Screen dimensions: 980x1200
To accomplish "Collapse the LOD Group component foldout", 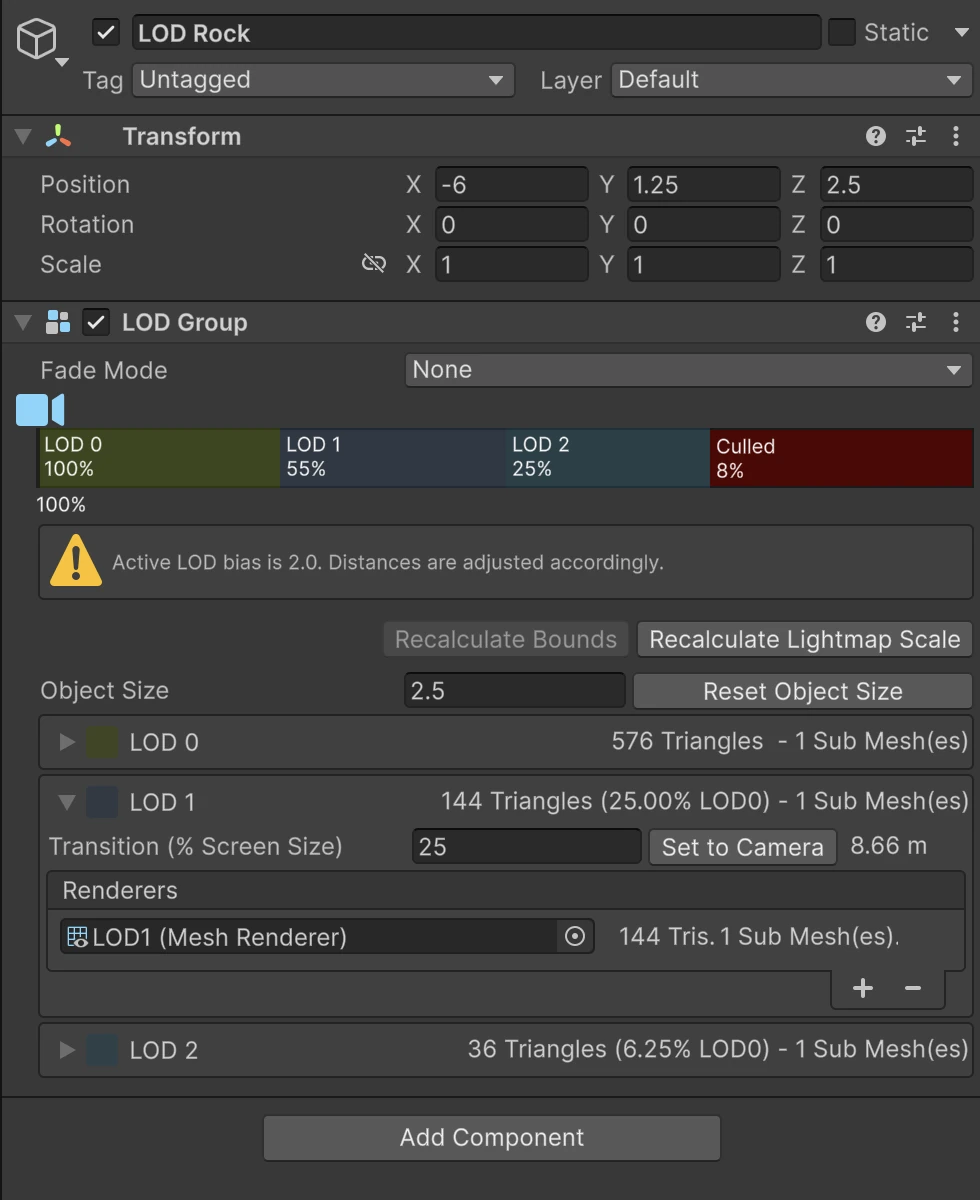I will pos(23,322).
